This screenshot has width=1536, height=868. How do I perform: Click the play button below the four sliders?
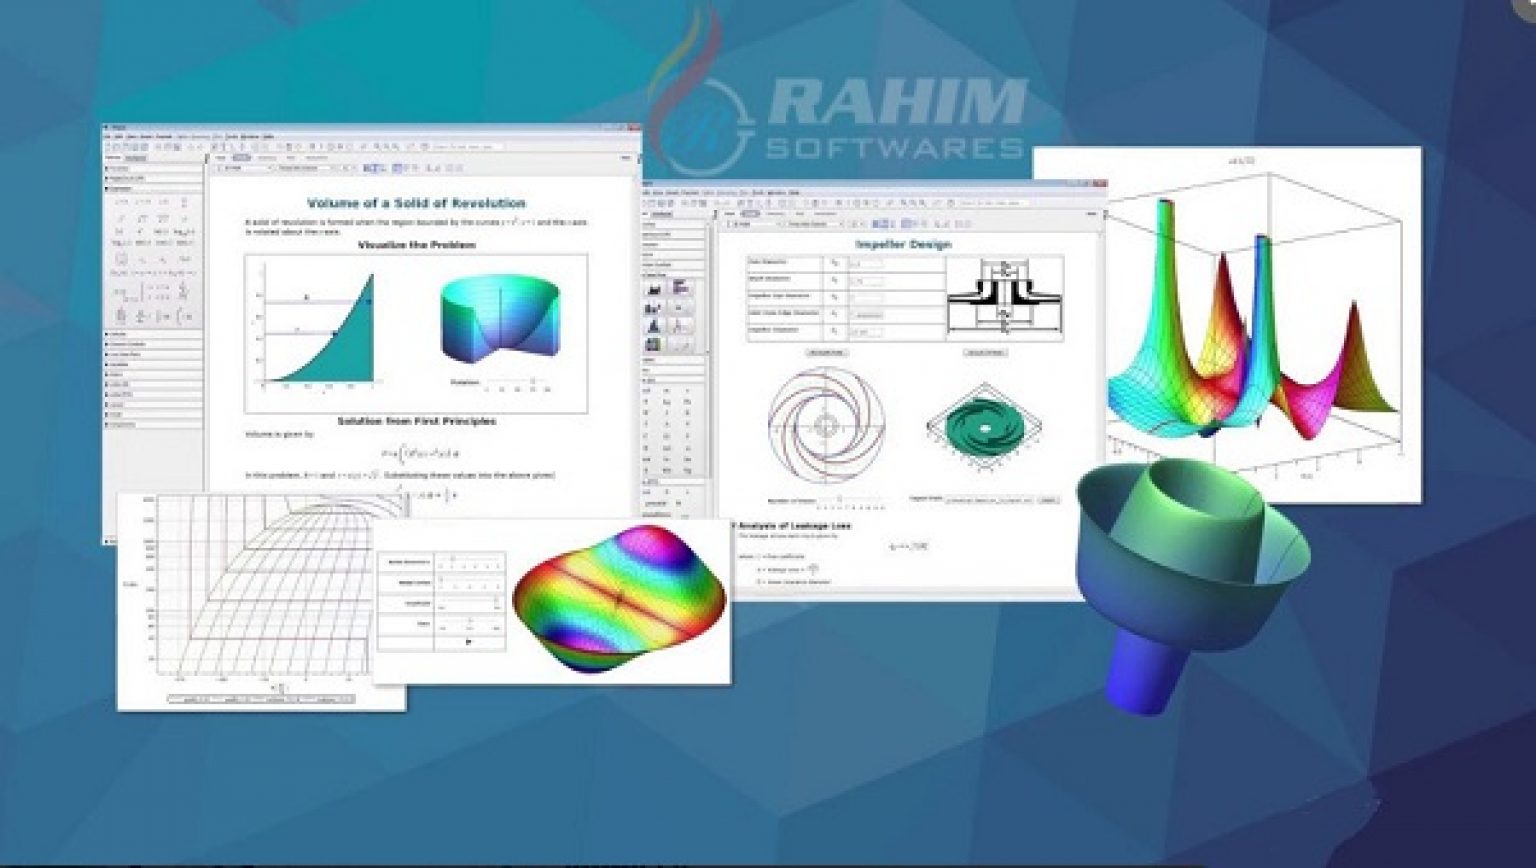(468, 642)
